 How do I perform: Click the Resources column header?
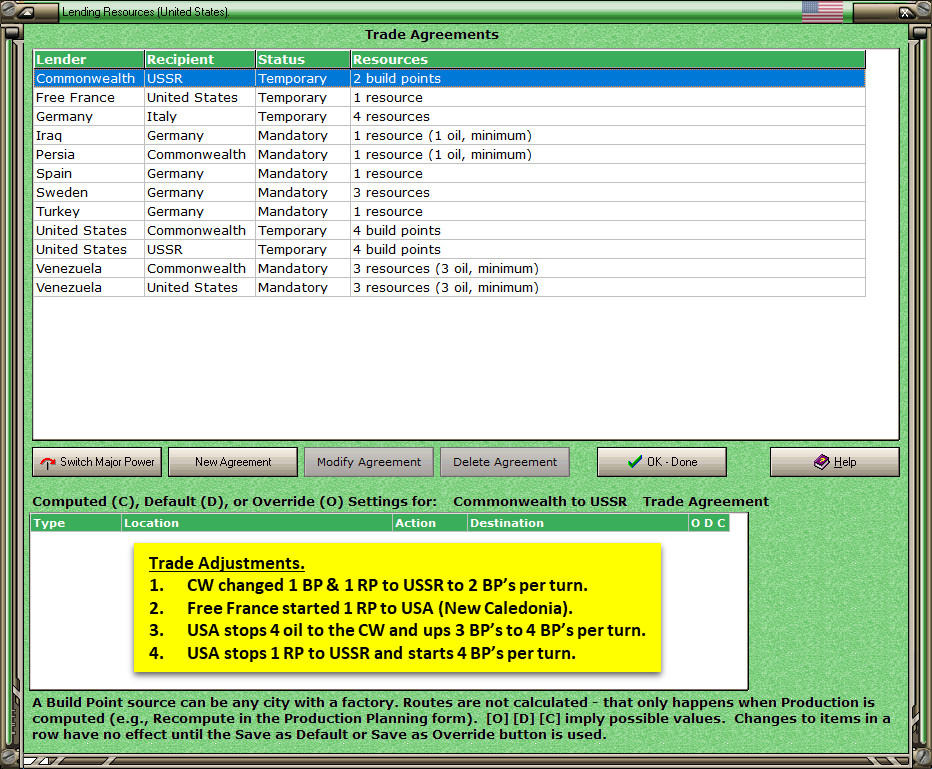click(x=608, y=59)
